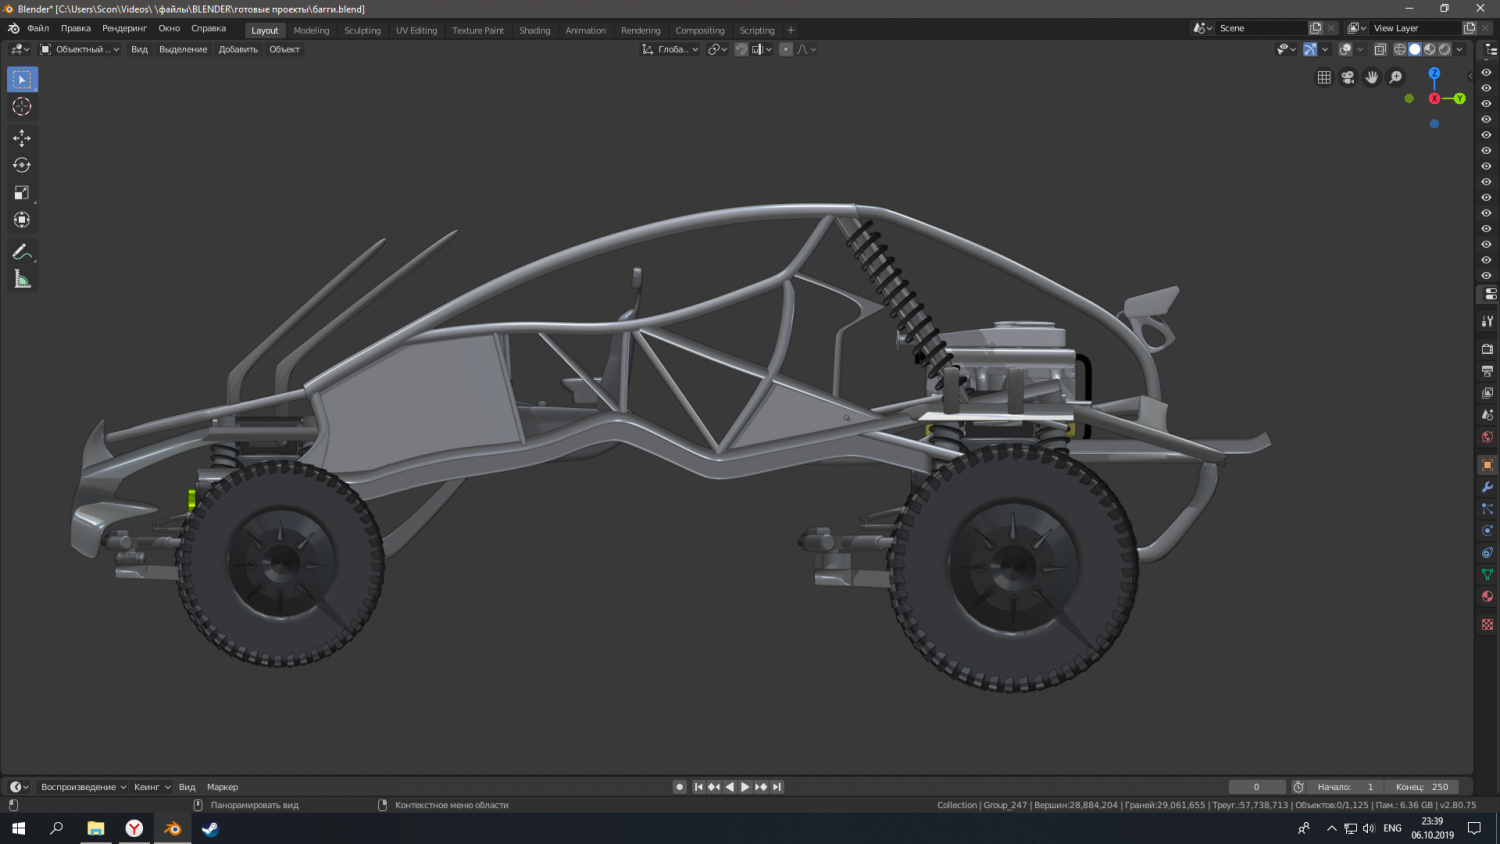Open Steam from the taskbar
Image resolution: width=1500 pixels, height=844 pixels.
(210, 828)
